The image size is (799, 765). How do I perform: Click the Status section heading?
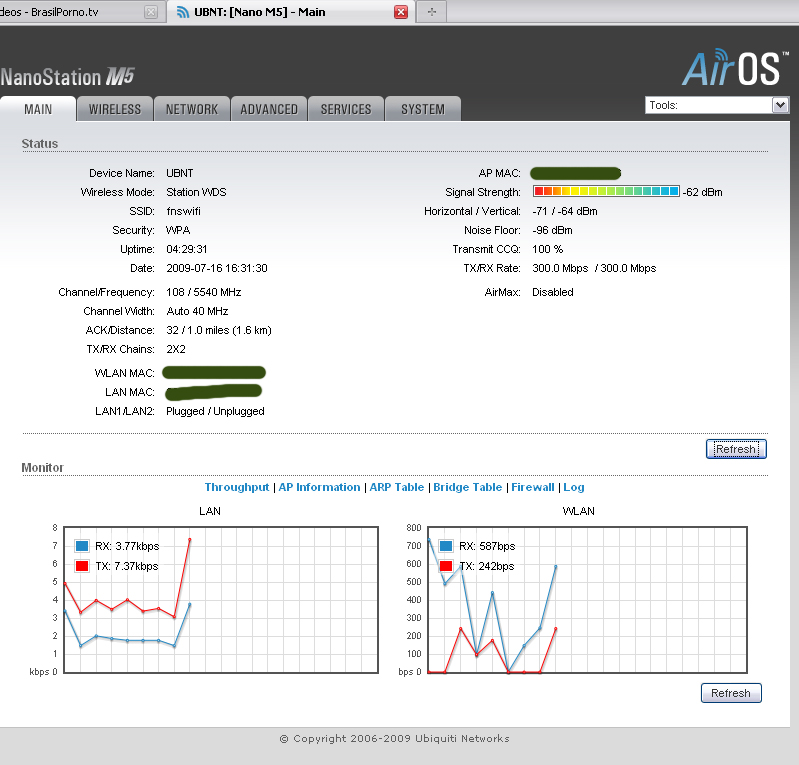[x=40, y=144]
